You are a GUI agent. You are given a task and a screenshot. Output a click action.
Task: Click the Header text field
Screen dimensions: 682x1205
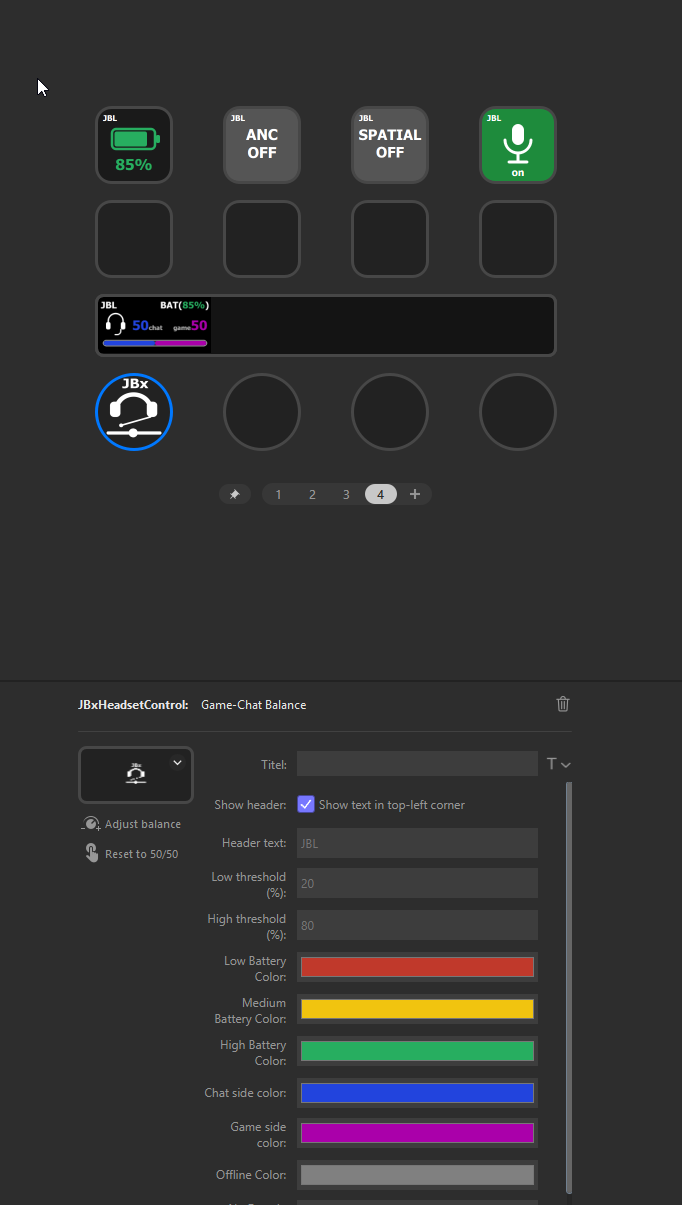coord(417,843)
